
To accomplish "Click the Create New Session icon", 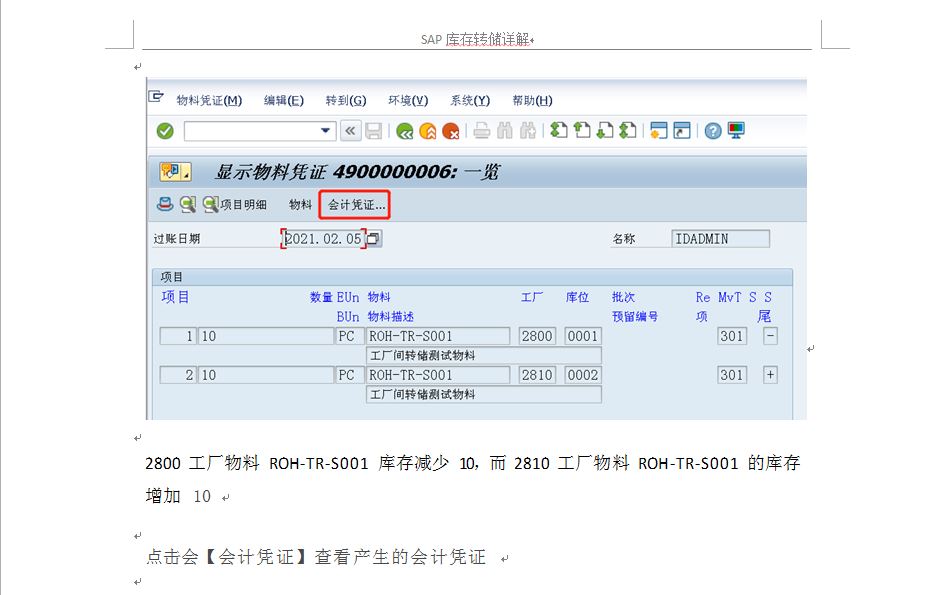I will [x=659, y=130].
